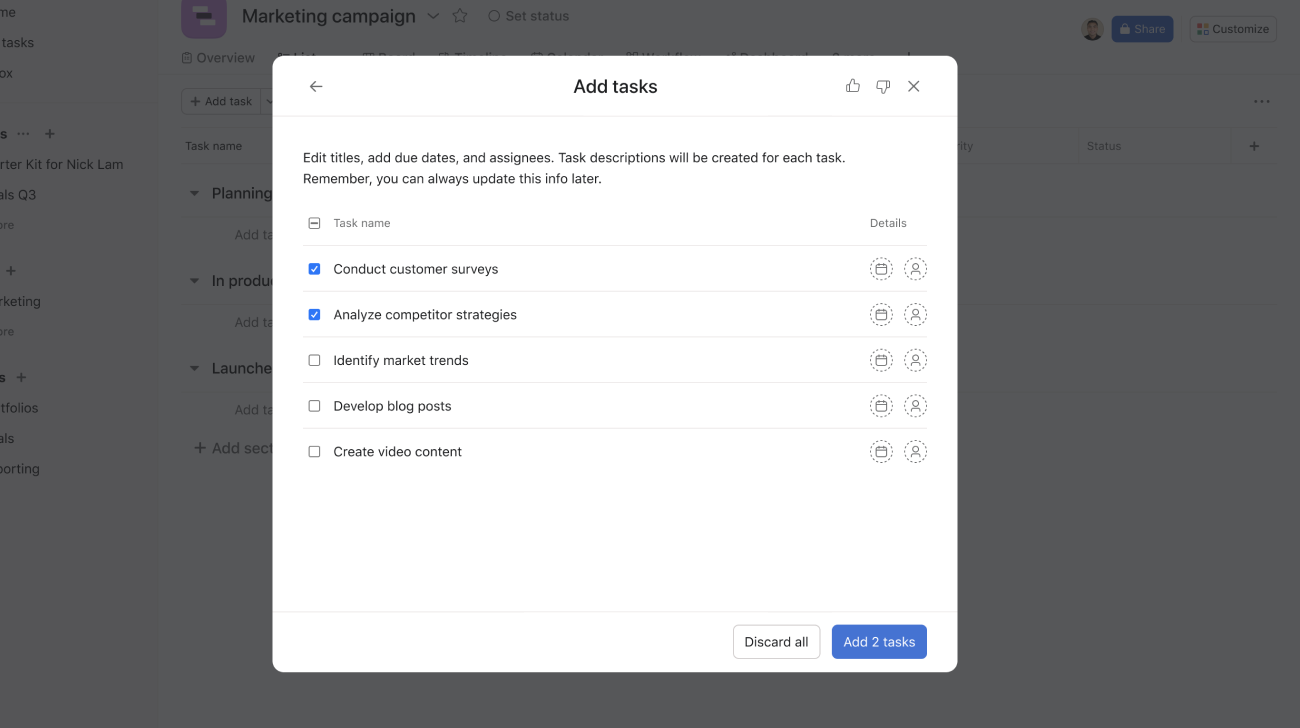Set due date for Create video content
The image size is (1300, 728).
coord(881,451)
